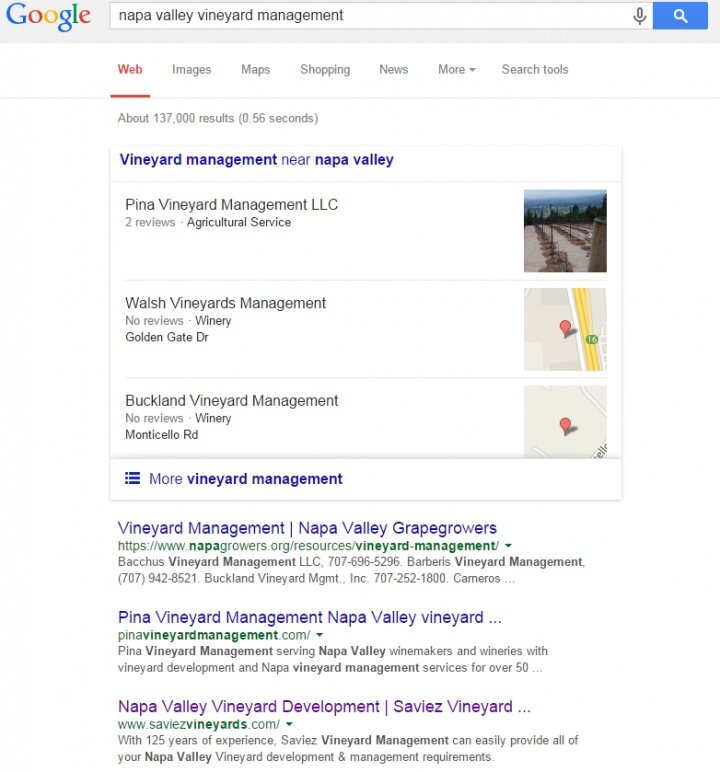This screenshot has width=720, height=772.
Task: Expand the More dropdown menu
Action: coord(457,69)
